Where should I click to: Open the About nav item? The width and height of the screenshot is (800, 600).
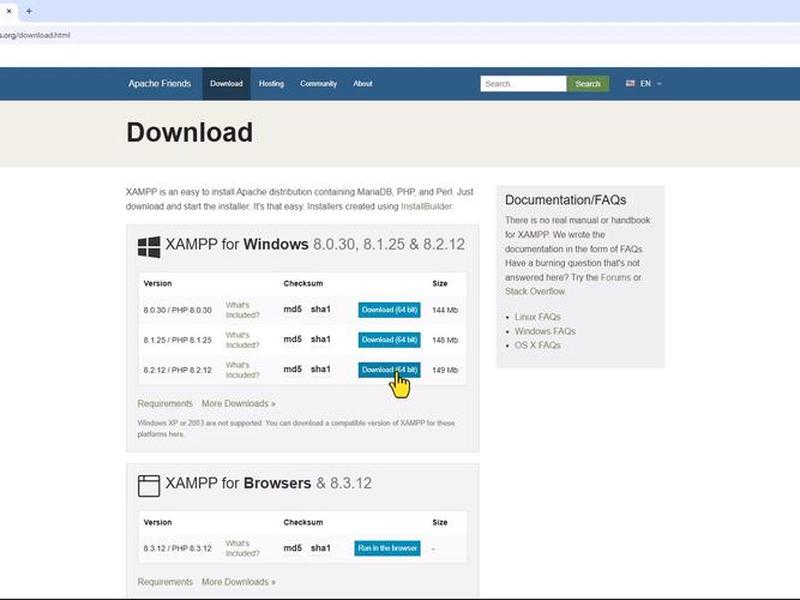click(x=363, y=84)
